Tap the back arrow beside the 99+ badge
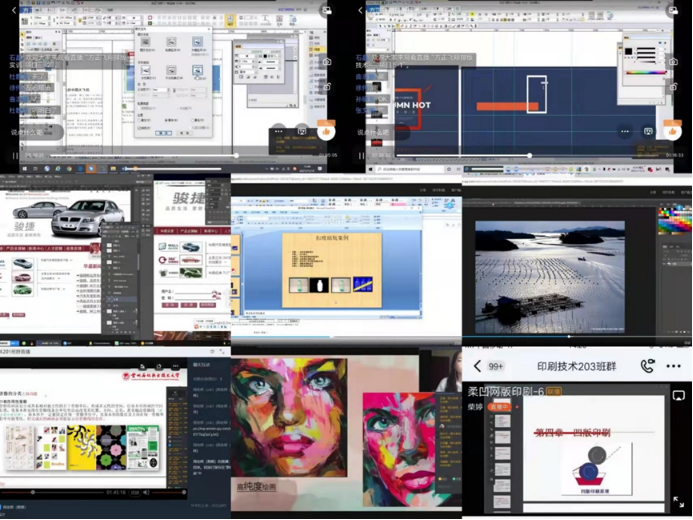This screenshot has width=693, height=520. coord(478,367)
